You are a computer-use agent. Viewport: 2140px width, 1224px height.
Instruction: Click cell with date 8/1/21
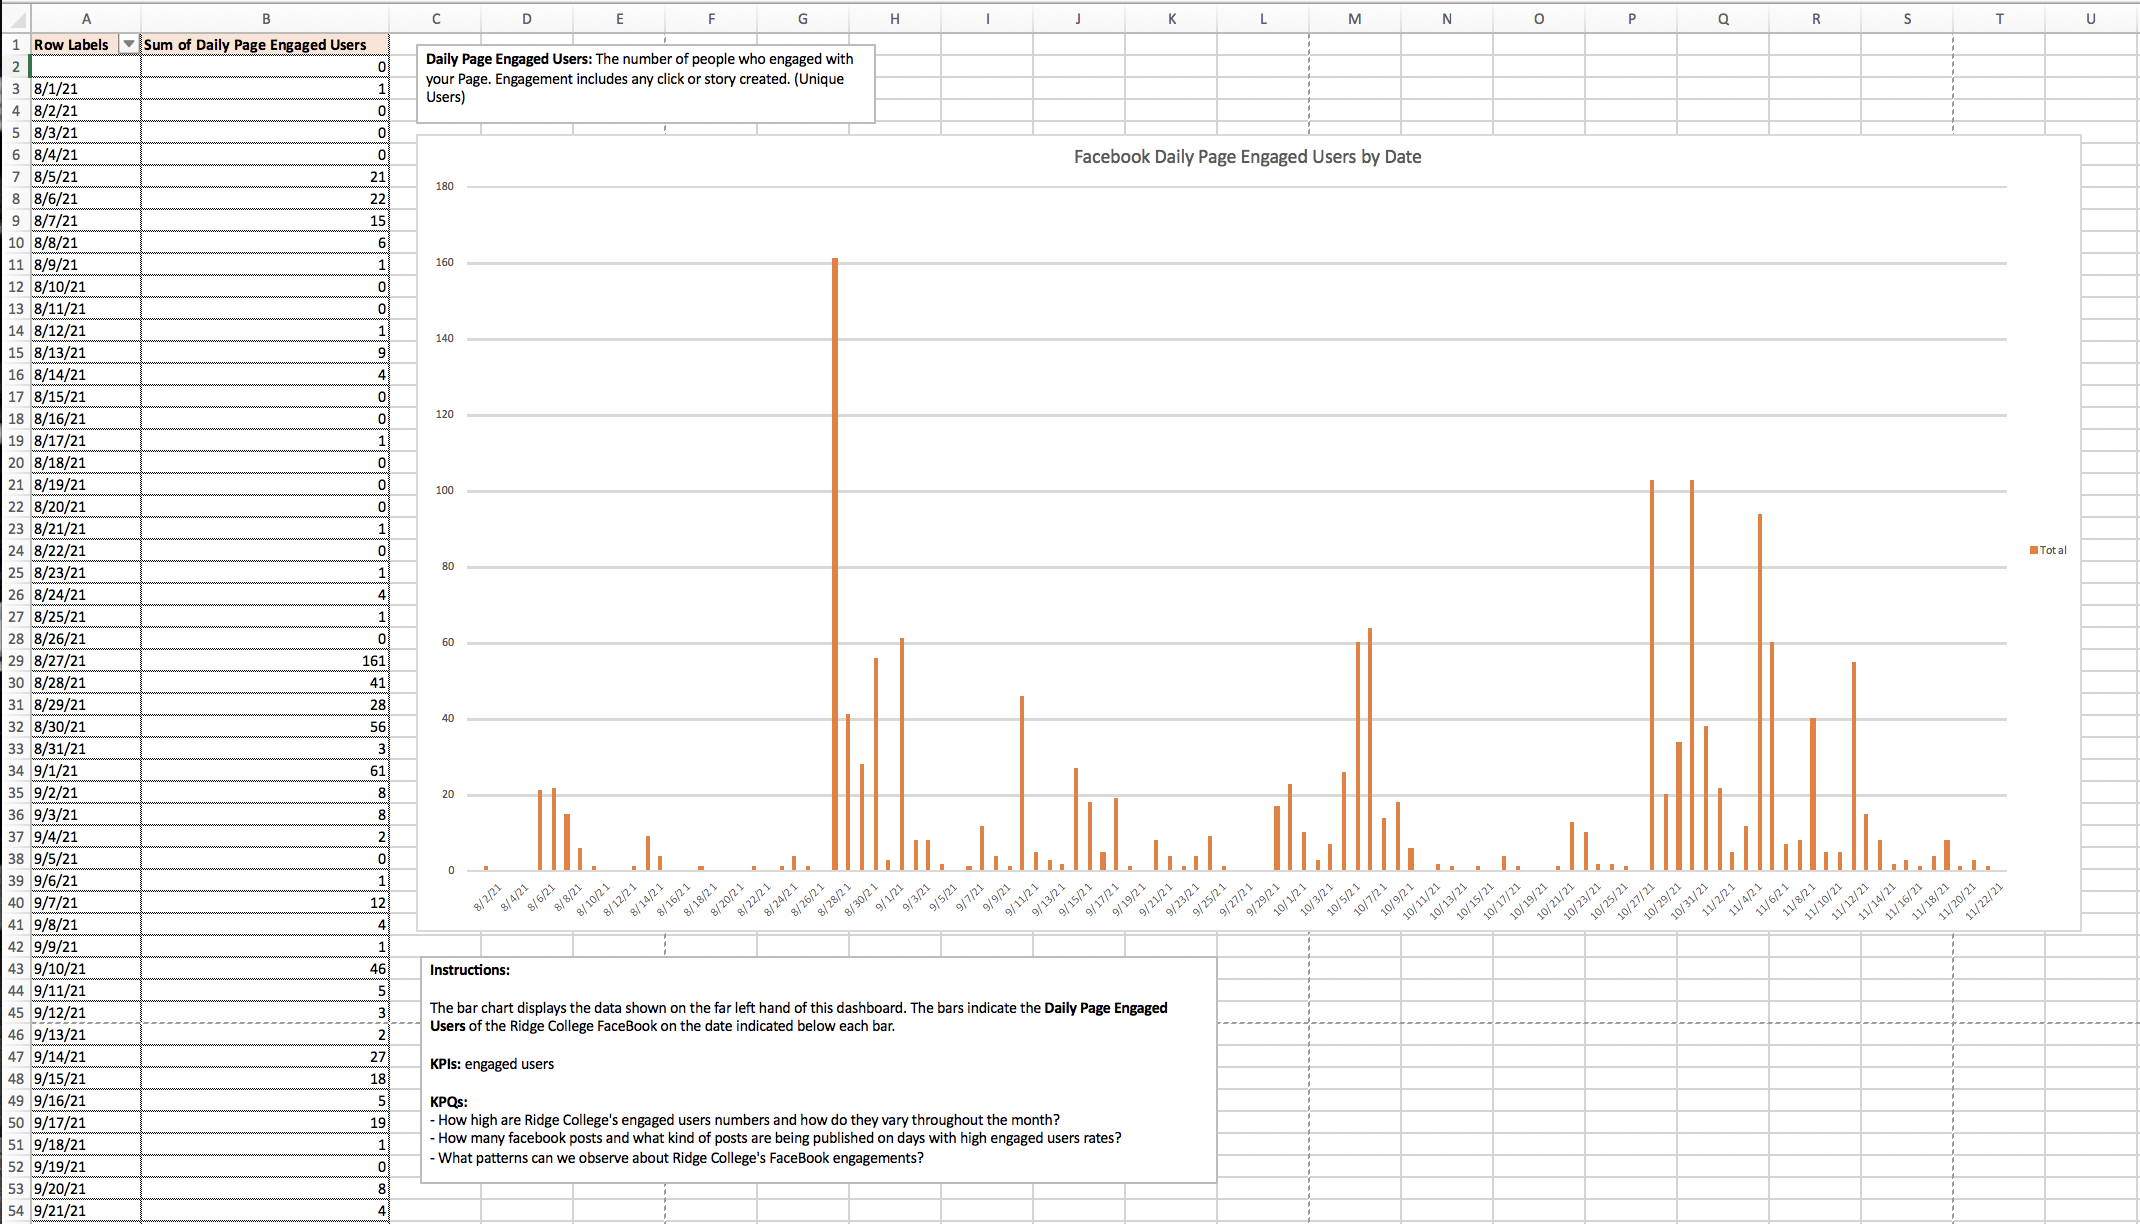86,89
